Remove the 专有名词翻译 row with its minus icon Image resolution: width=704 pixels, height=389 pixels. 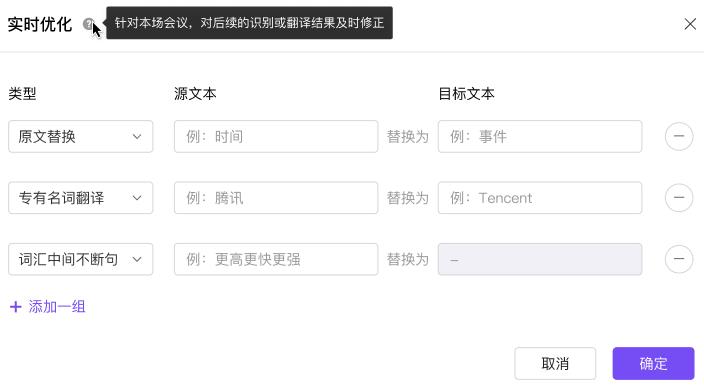coord(679,198)
